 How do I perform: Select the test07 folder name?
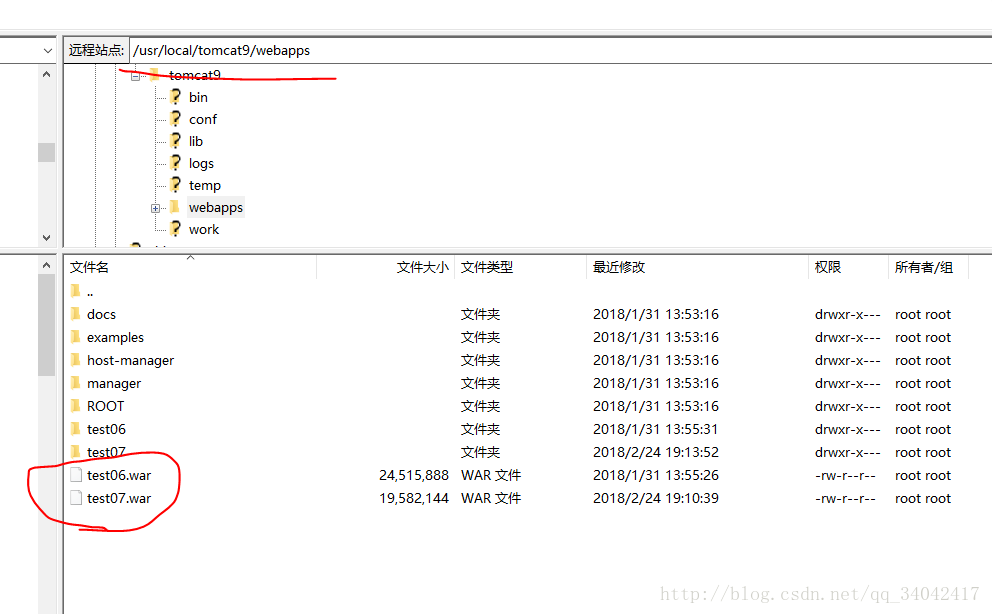click(106, 452)
